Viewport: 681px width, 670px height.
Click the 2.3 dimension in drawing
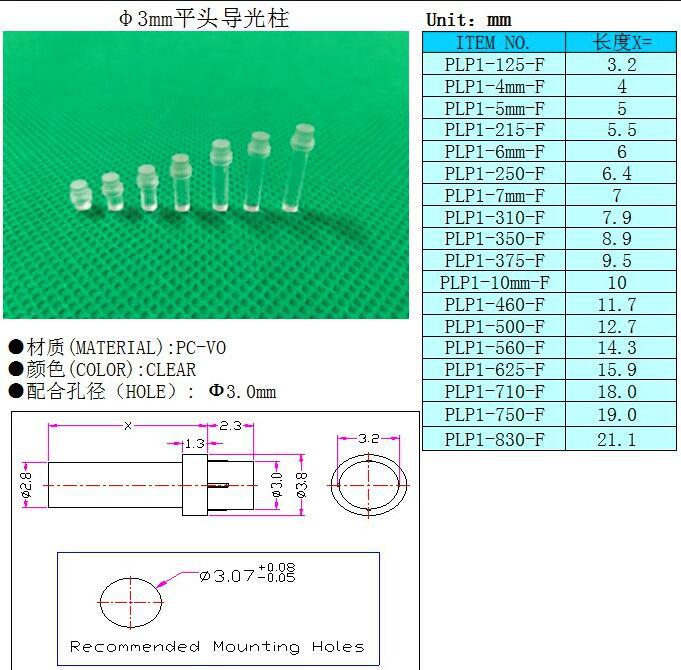click(x=230, y=426)
